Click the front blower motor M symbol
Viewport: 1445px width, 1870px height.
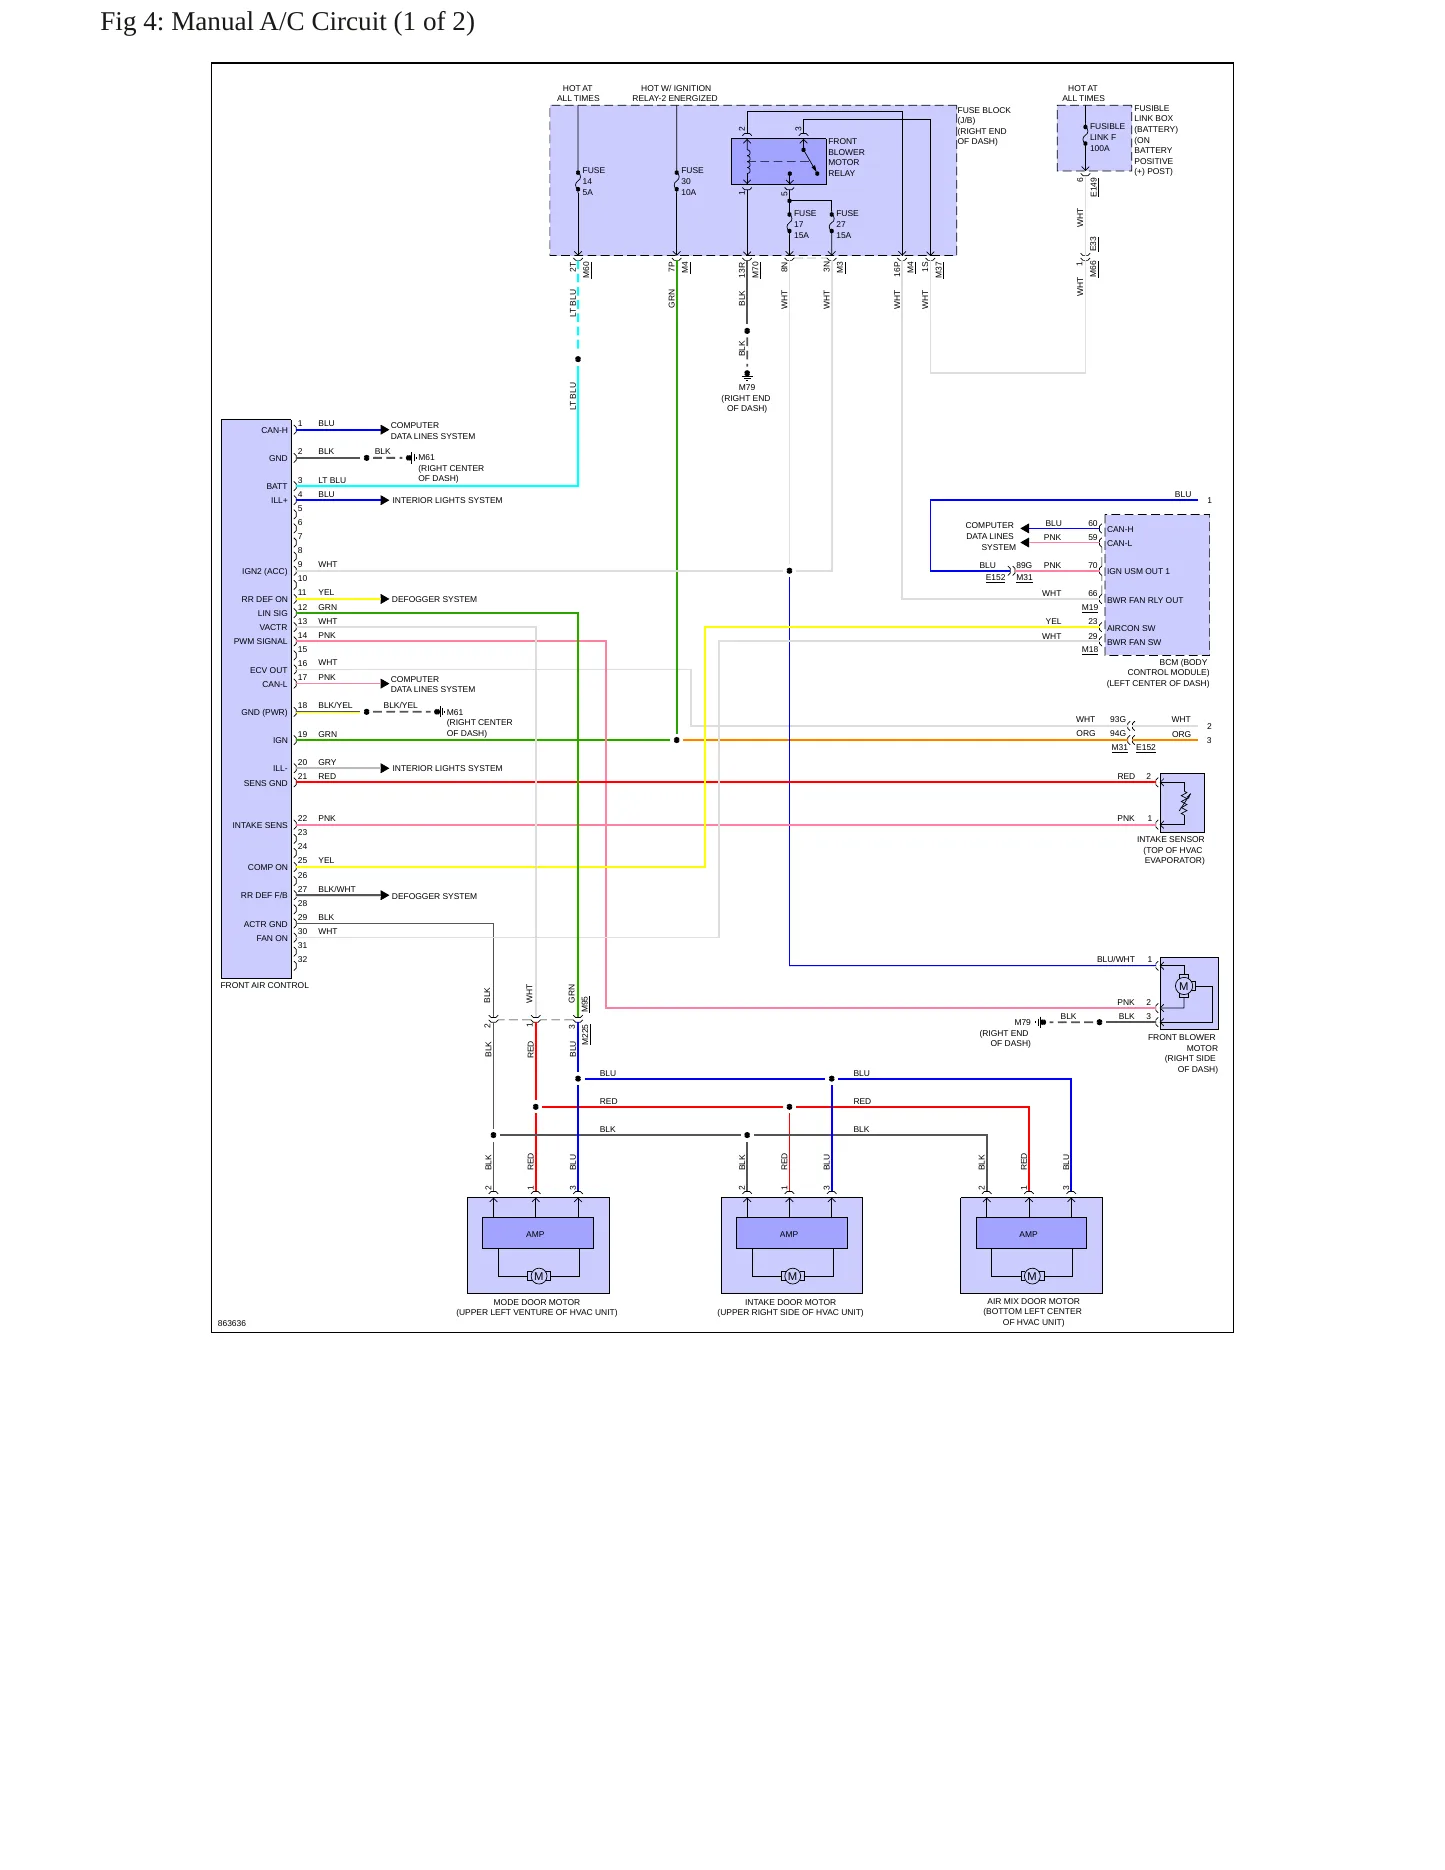point(1184,986)
